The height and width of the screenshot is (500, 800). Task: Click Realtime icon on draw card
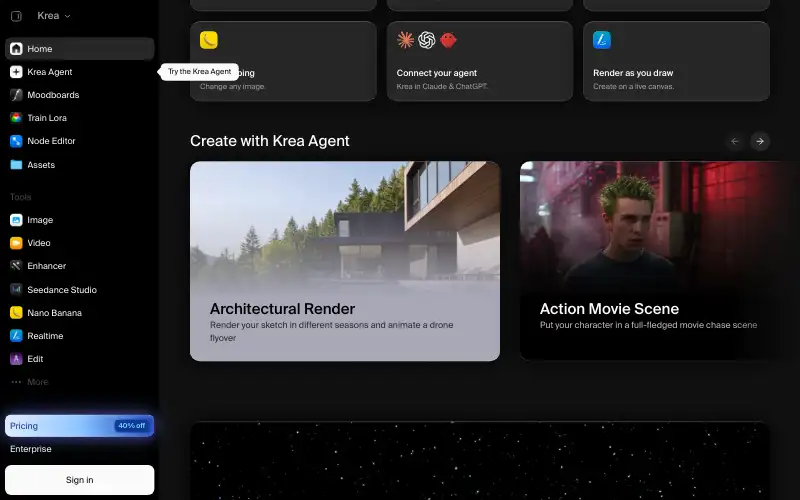(602, 40)
